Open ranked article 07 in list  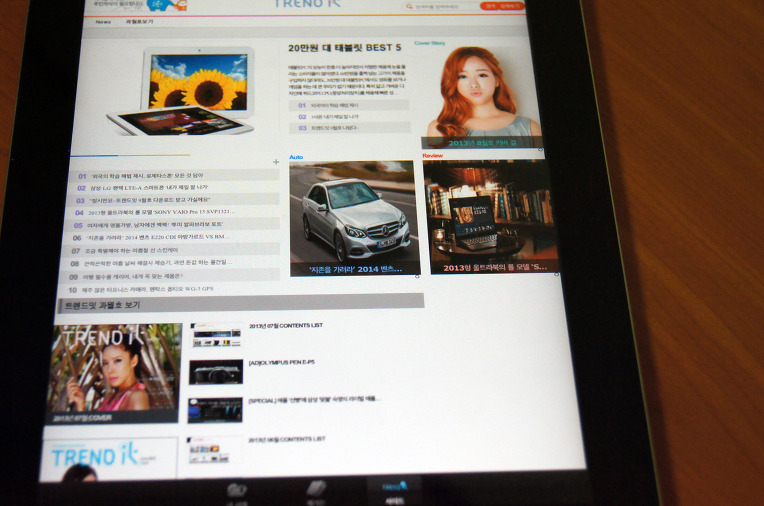pos(170,250)
